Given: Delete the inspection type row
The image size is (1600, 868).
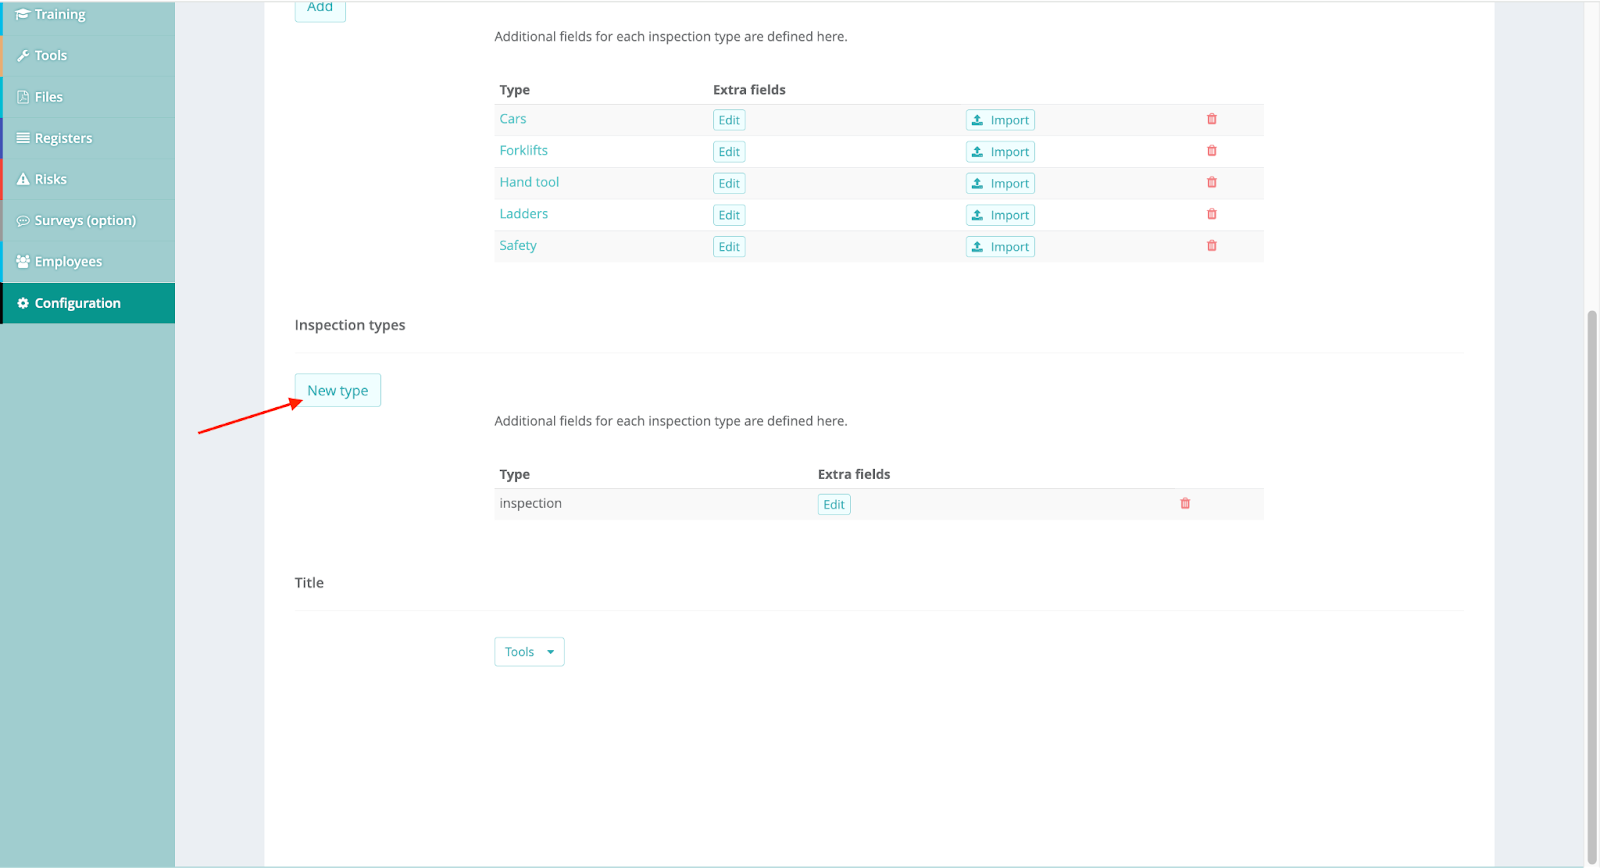Looking at the screenshot, I should (1185, 504).
